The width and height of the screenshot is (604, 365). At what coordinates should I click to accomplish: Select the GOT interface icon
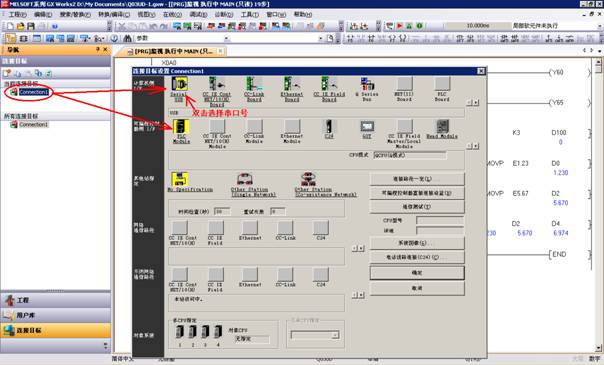pos(367,127)
